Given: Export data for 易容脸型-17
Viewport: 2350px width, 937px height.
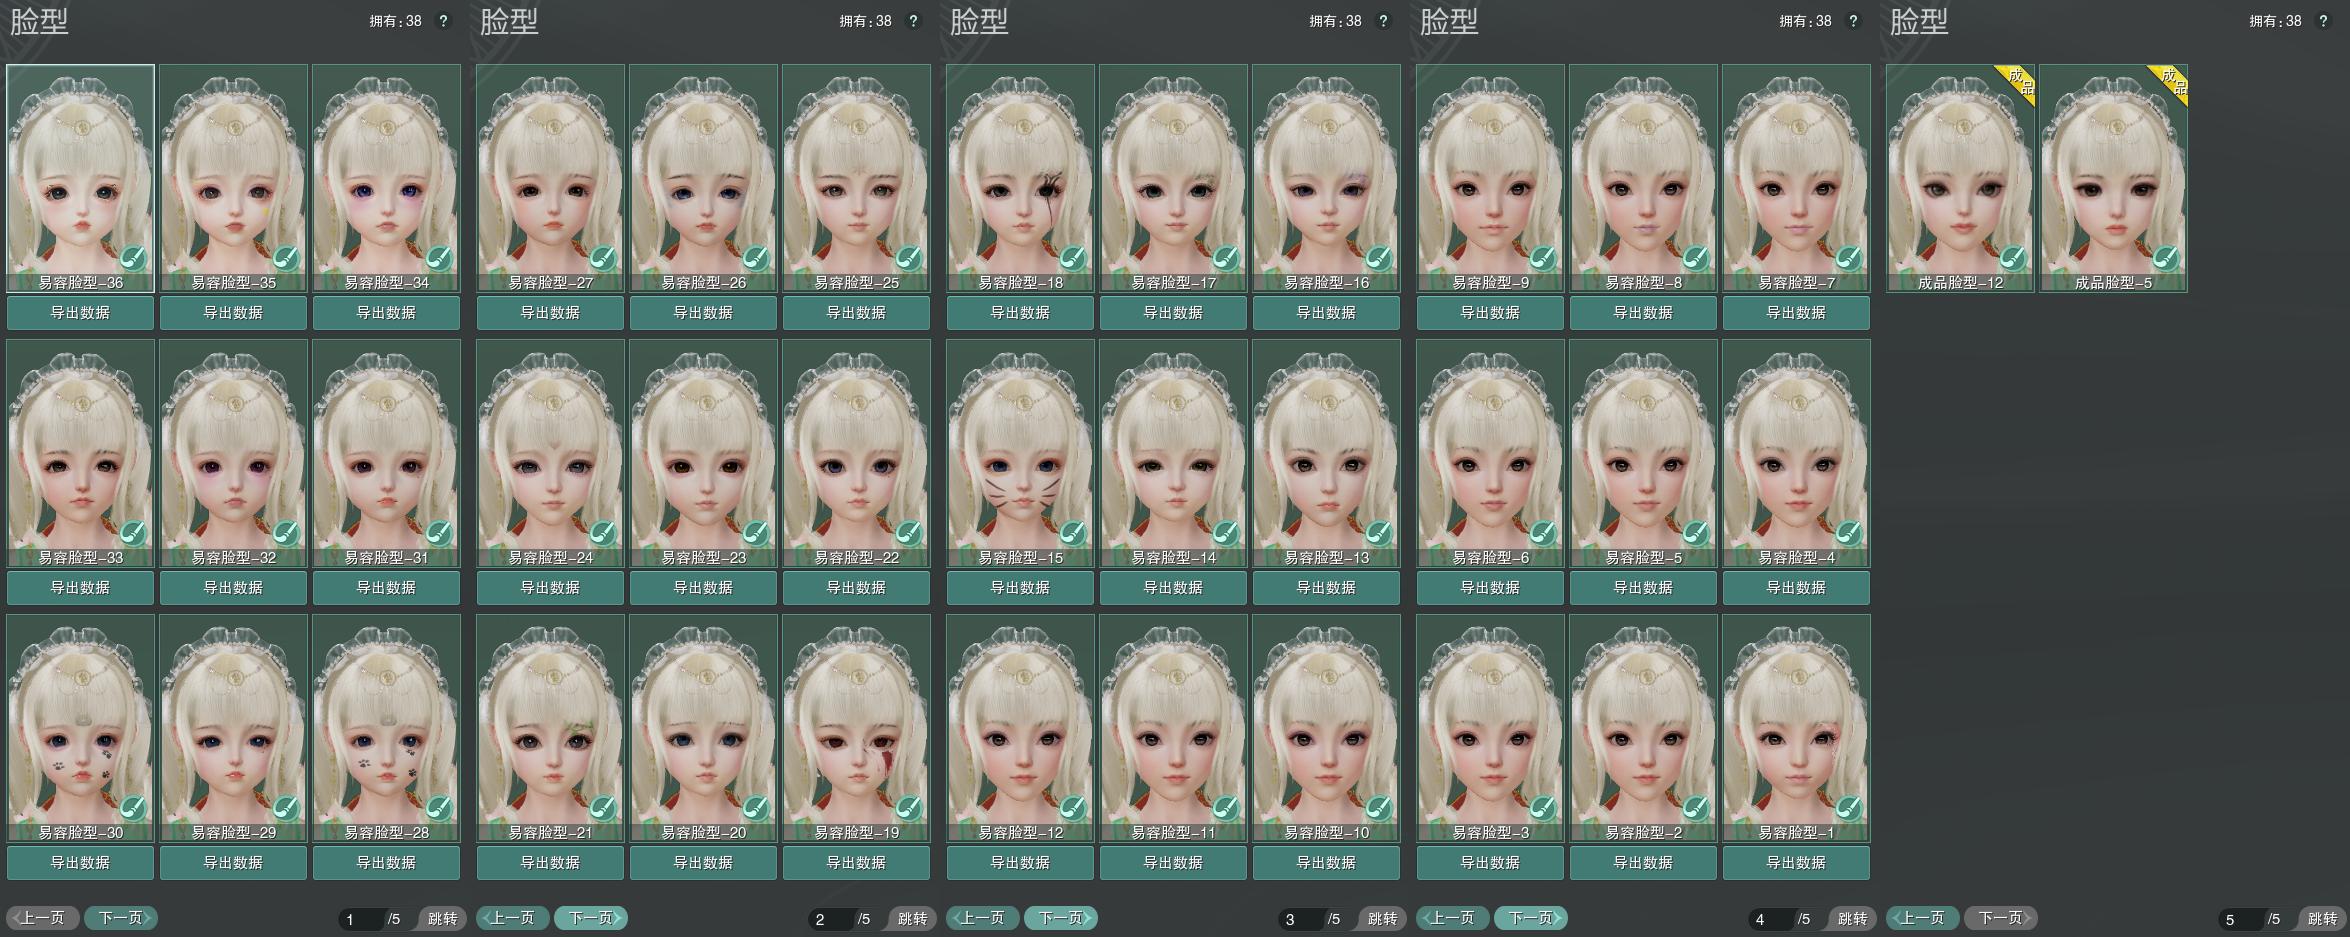Looking at the screenshot, I should pos(1173,313).
